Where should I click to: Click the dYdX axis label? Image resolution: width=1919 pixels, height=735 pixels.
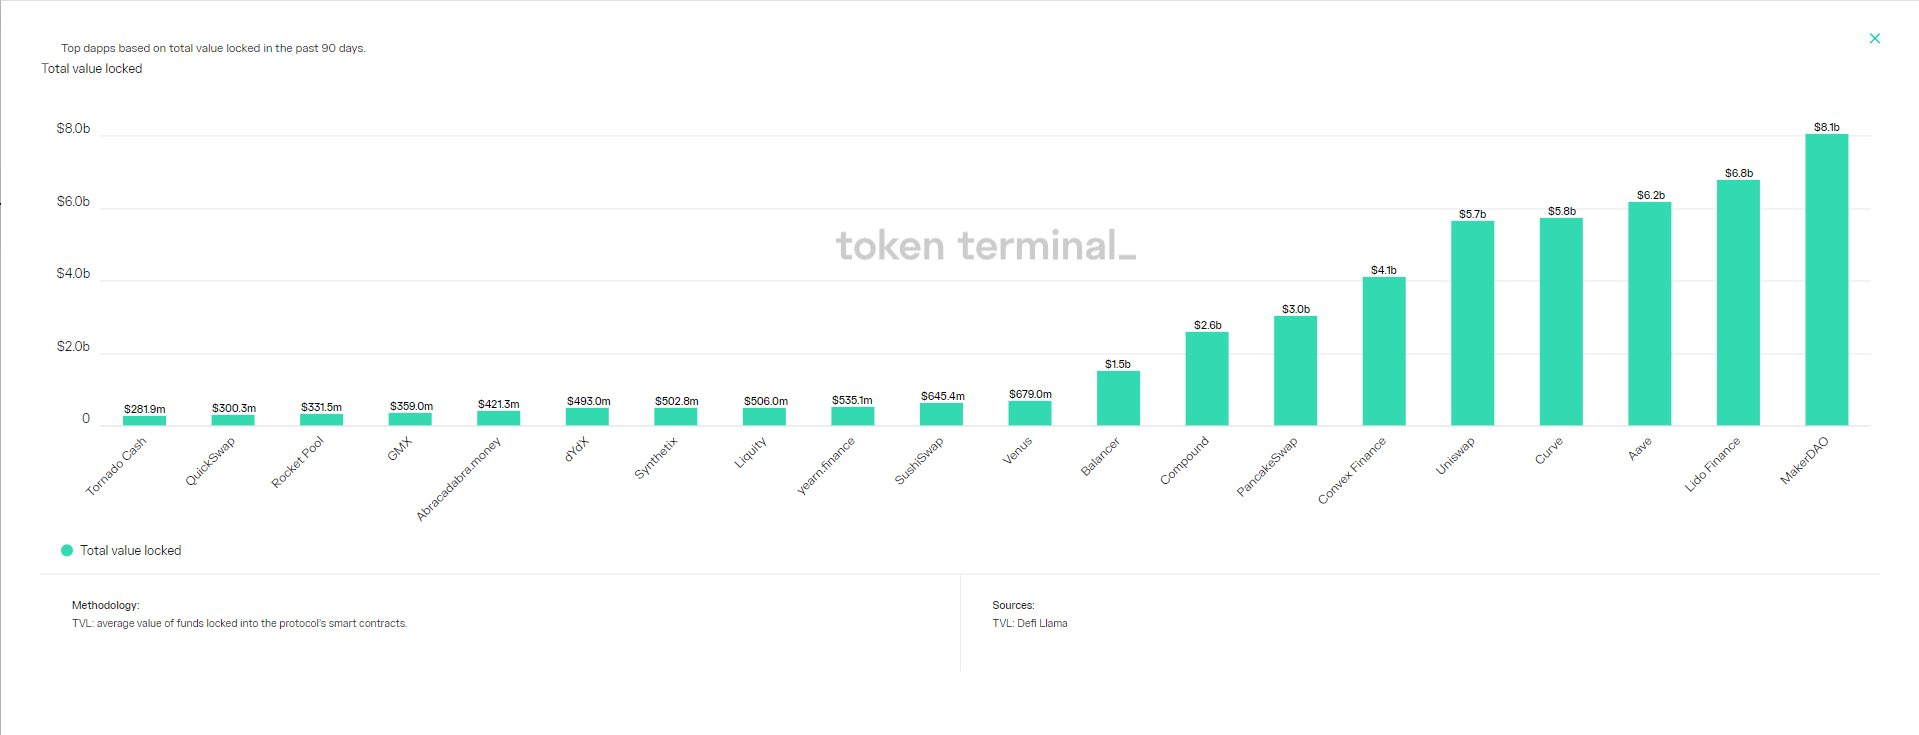(577, 449)
